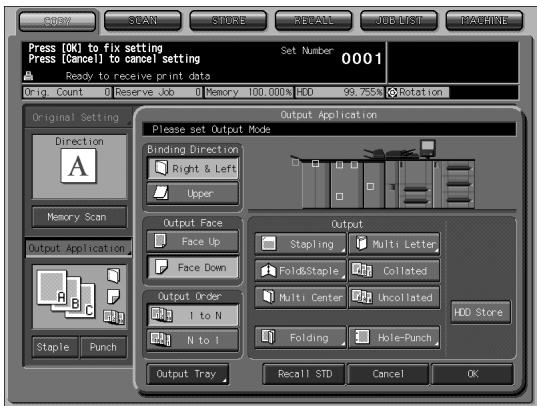Image resolution: width=537 pixels, height=406 pixels.
Task: Open Fold&Staple options
Action: click(x=301, y=271)
